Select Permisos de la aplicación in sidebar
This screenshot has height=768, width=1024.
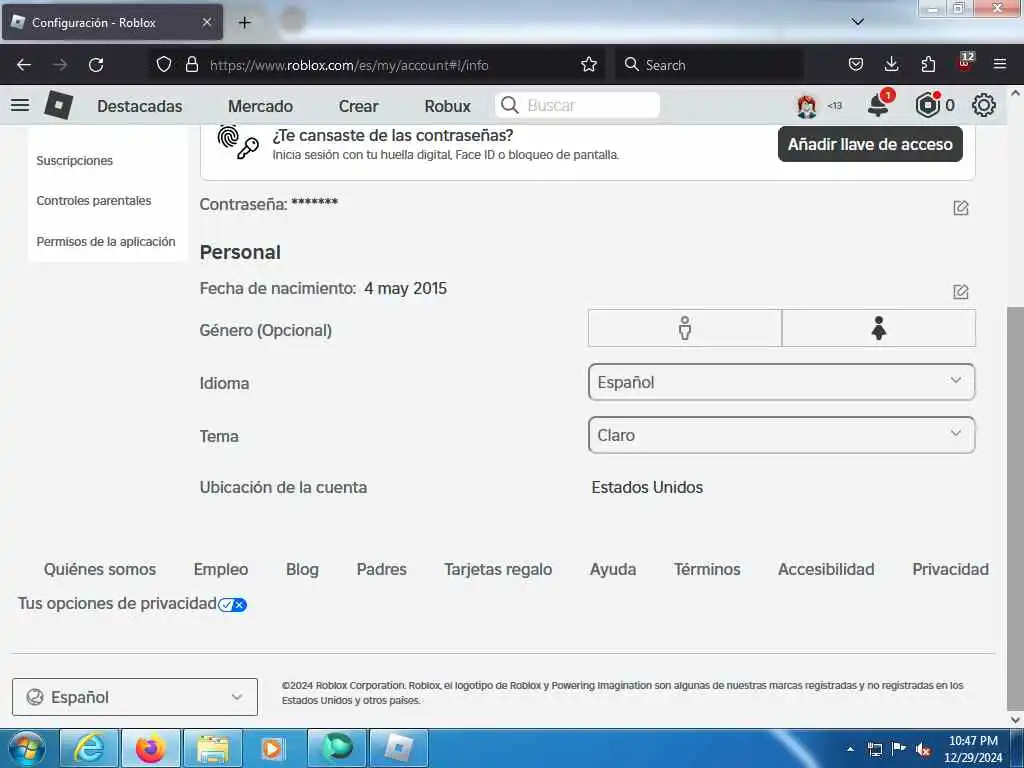[106, 242]
